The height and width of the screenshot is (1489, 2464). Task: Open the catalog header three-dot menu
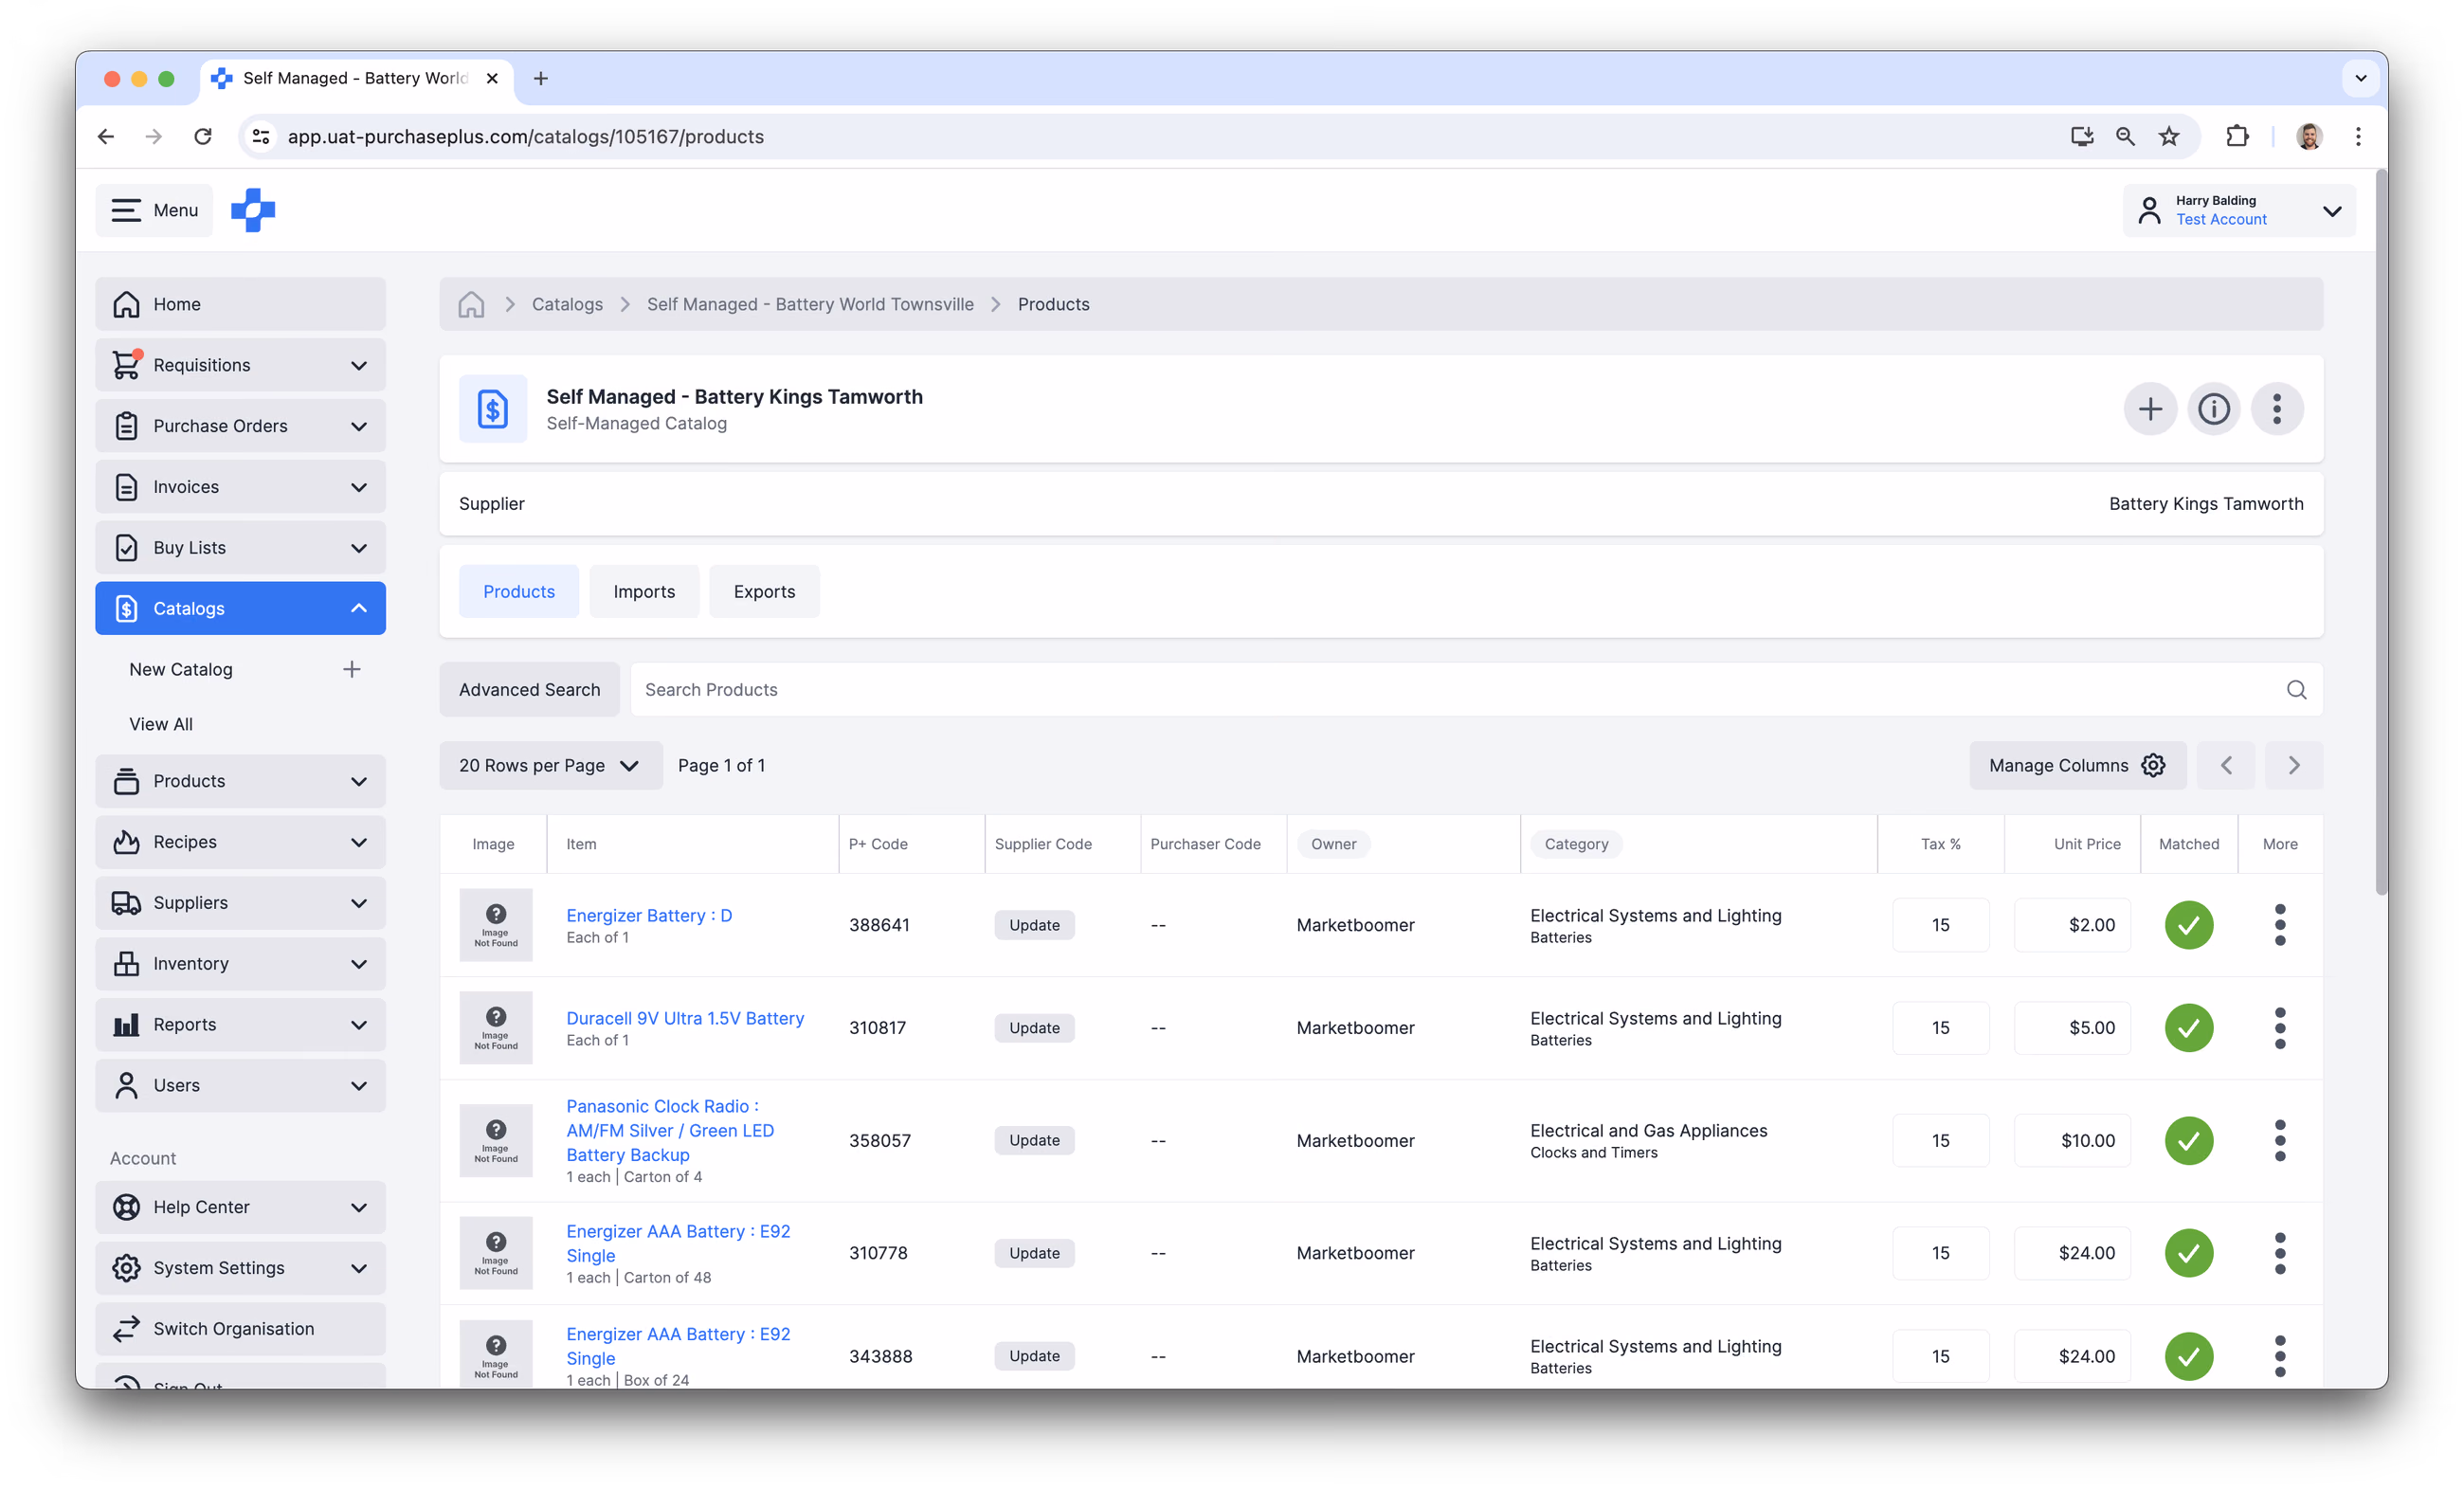click(2277, 409)
